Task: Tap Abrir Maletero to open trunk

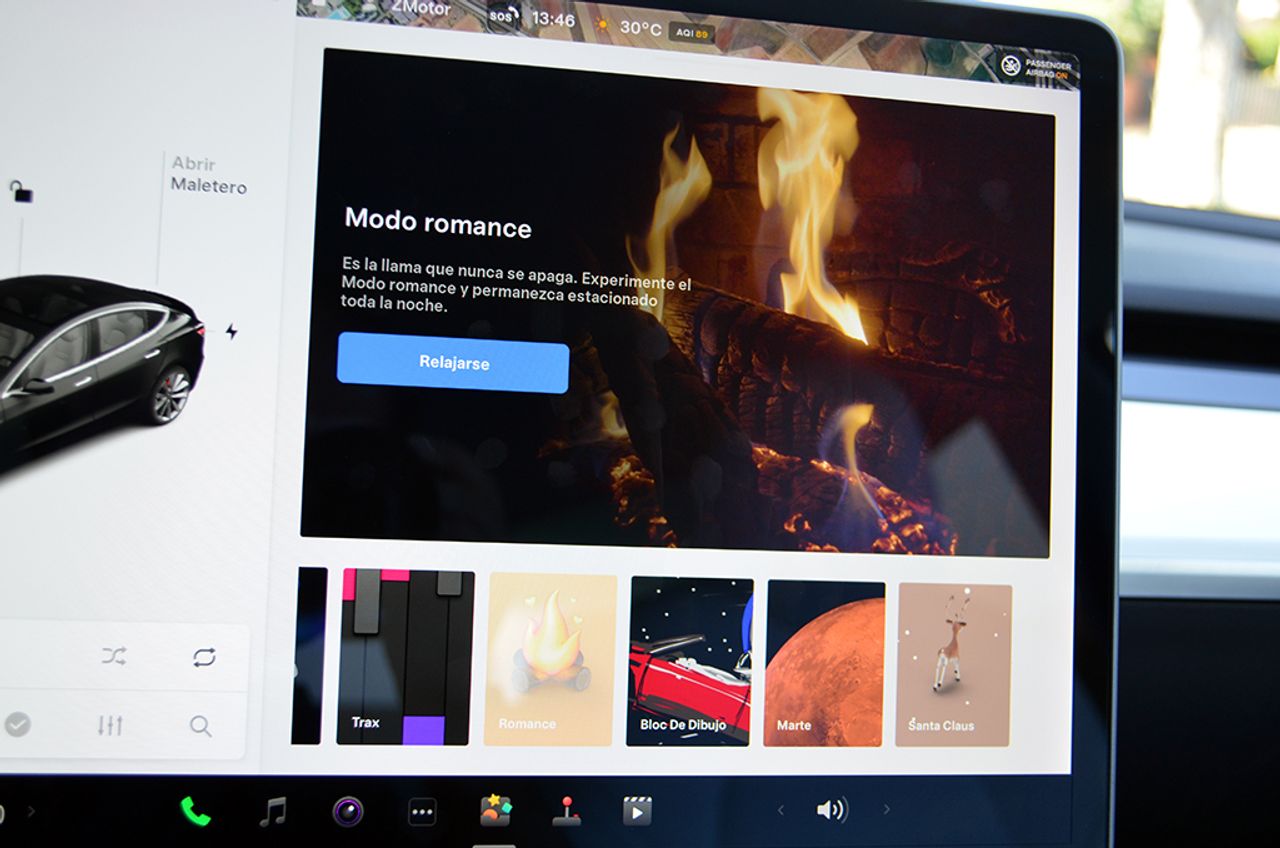Action: [207, 175]
